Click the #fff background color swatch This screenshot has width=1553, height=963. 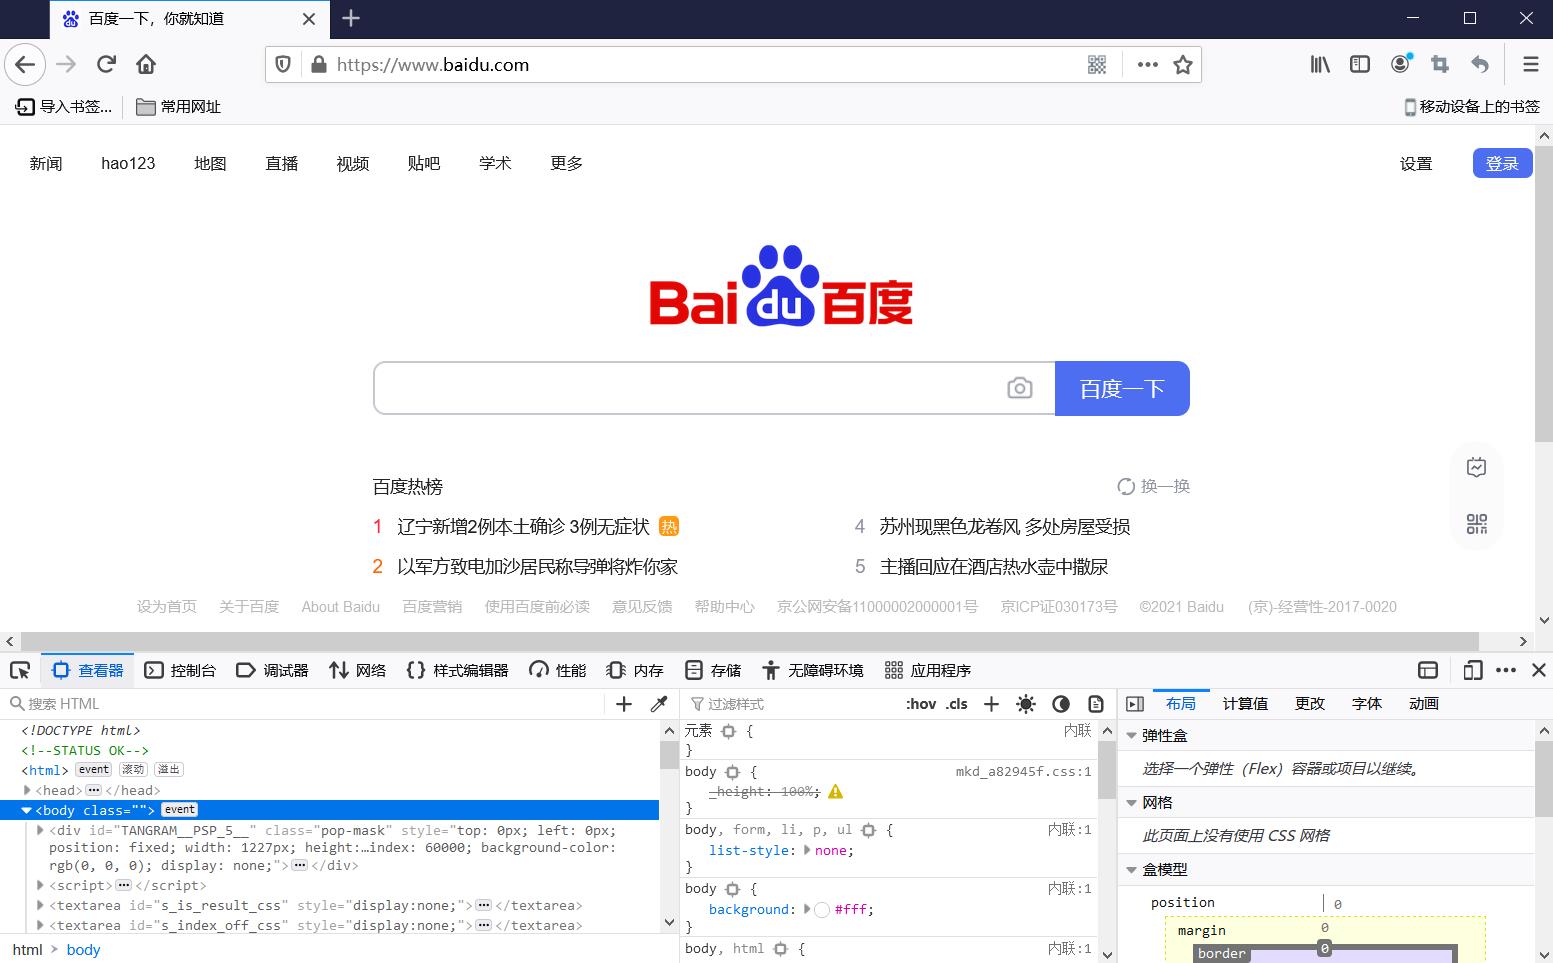822,909
